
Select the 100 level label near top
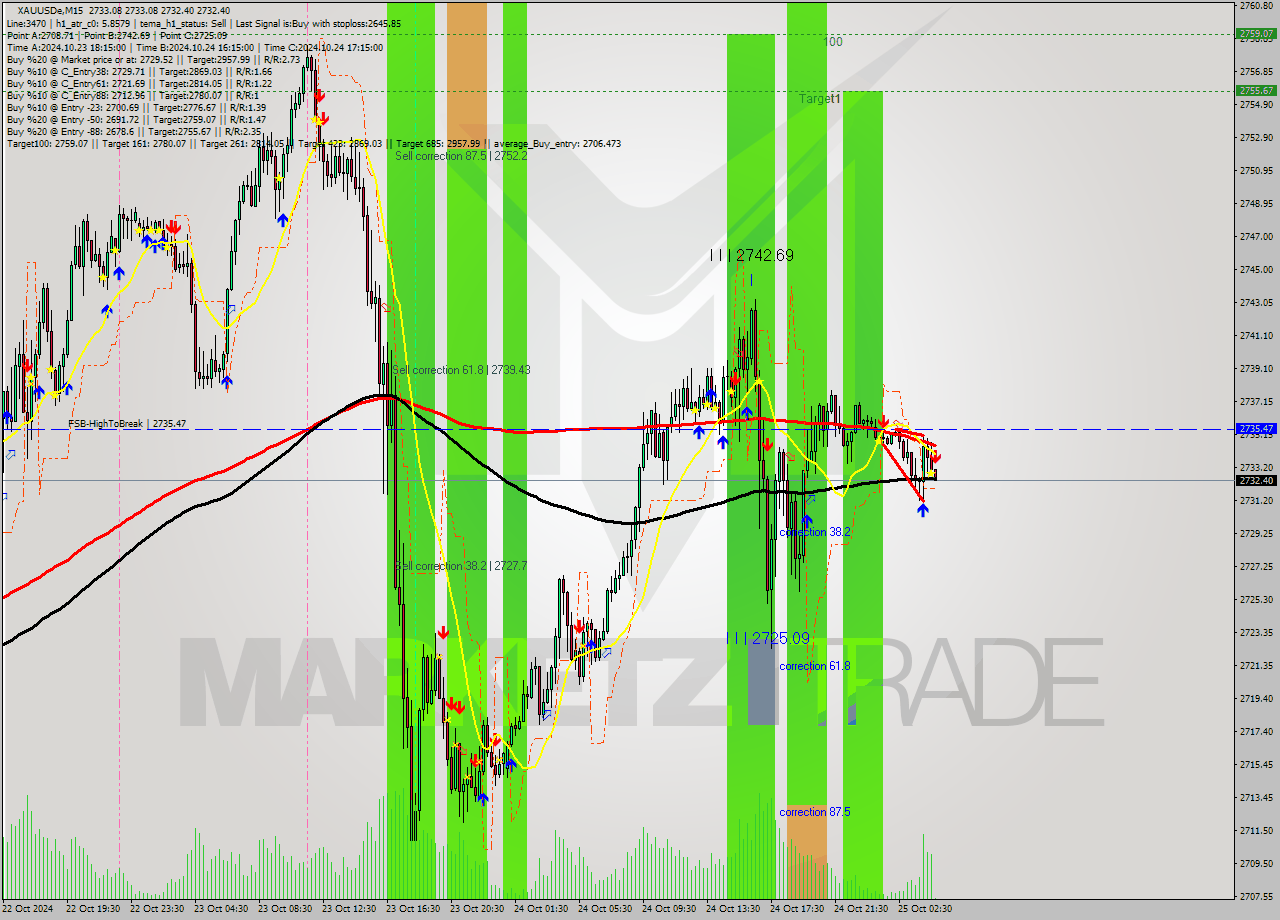tap(833, 42)
